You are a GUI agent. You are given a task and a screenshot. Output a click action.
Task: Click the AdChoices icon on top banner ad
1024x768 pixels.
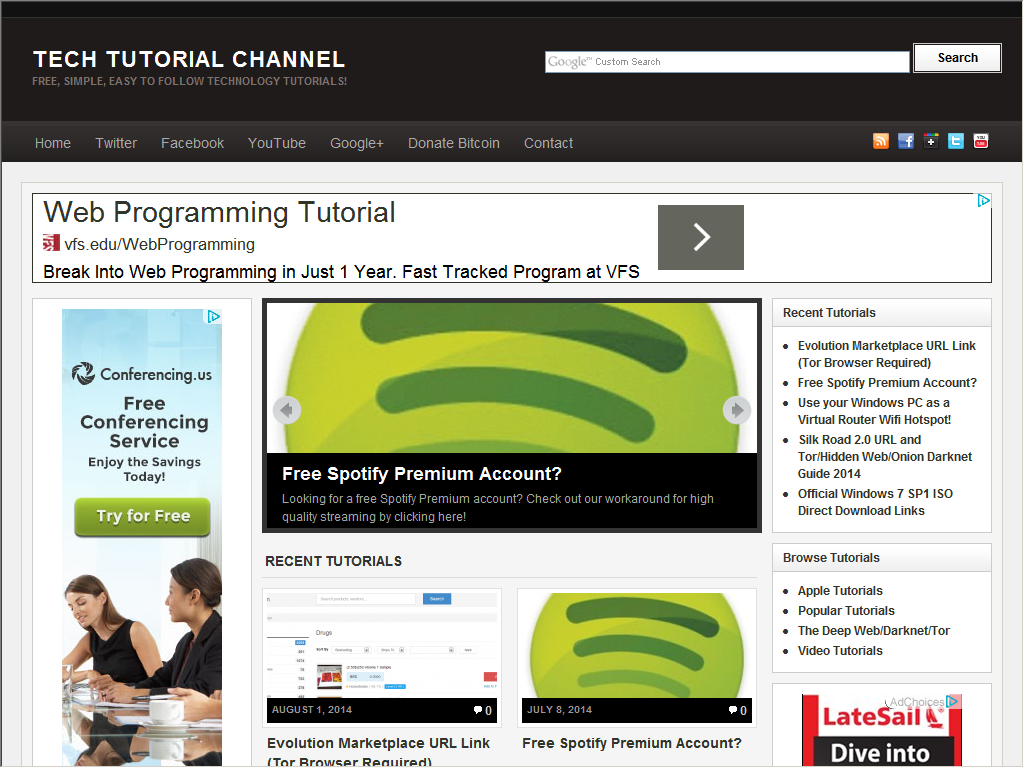pyautogui.click(x=984, y=200)
